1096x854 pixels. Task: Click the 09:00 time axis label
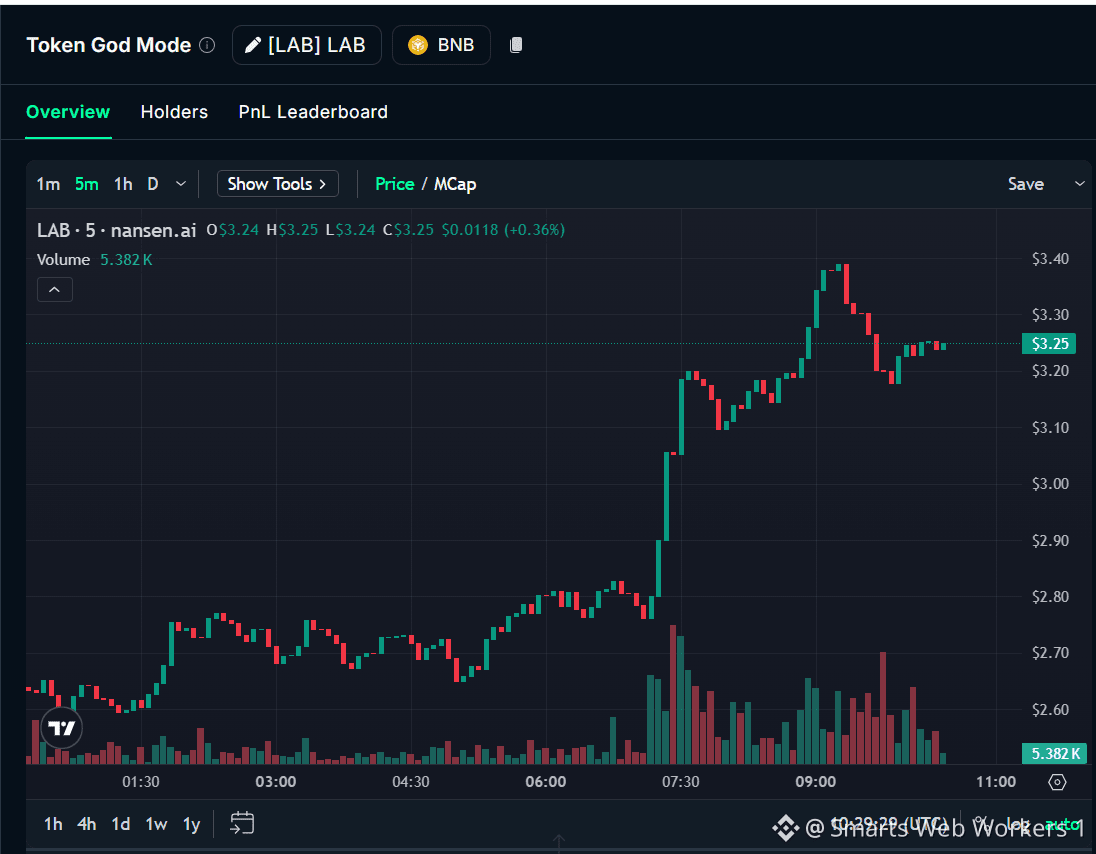tap(816, 781)
